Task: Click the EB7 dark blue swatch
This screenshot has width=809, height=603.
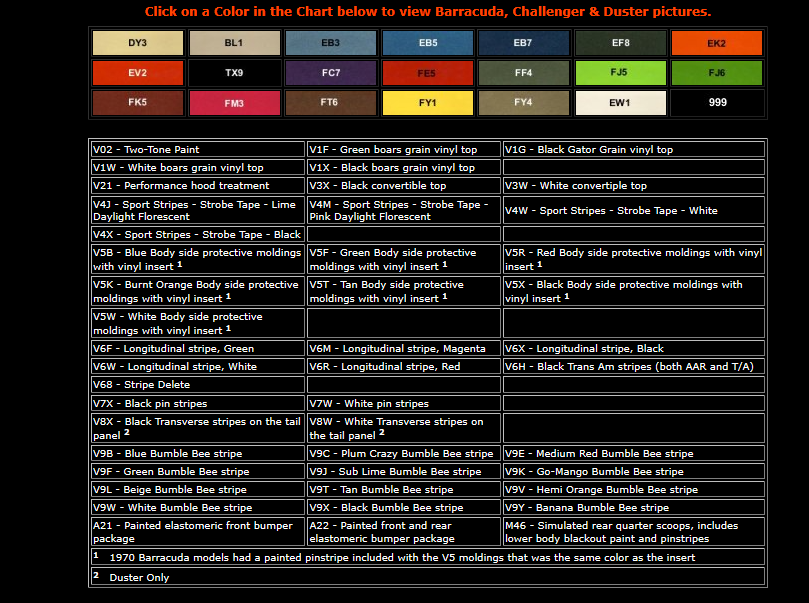Action: [x=524, y=43]
